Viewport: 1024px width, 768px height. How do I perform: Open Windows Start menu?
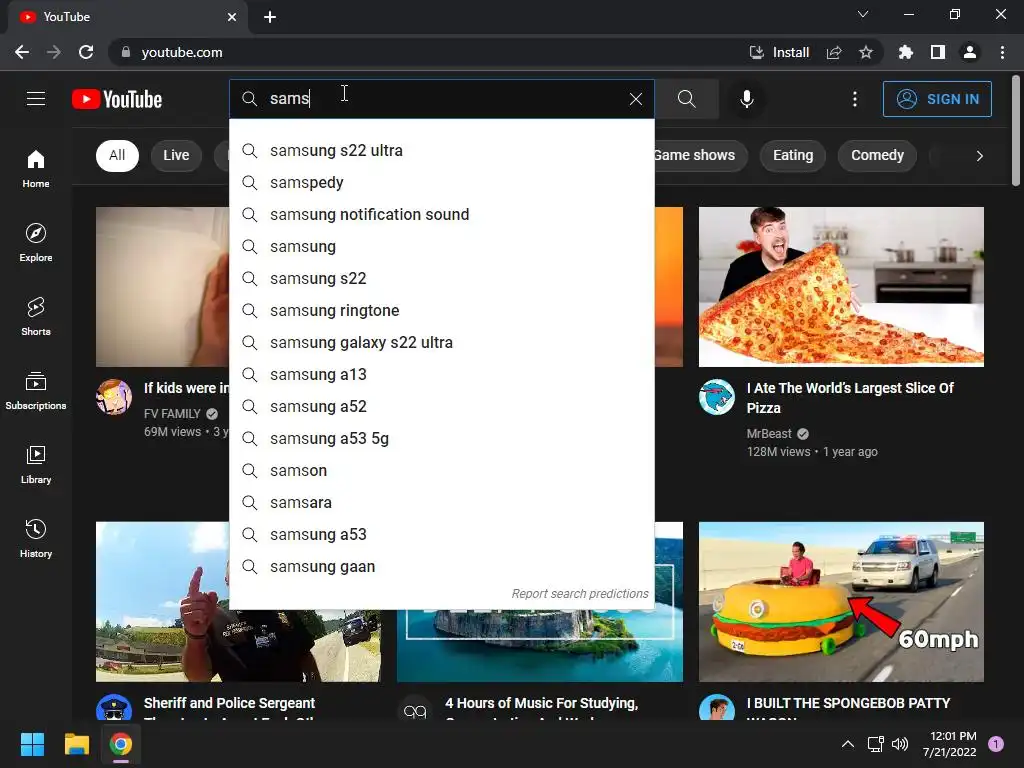[32, 744]
